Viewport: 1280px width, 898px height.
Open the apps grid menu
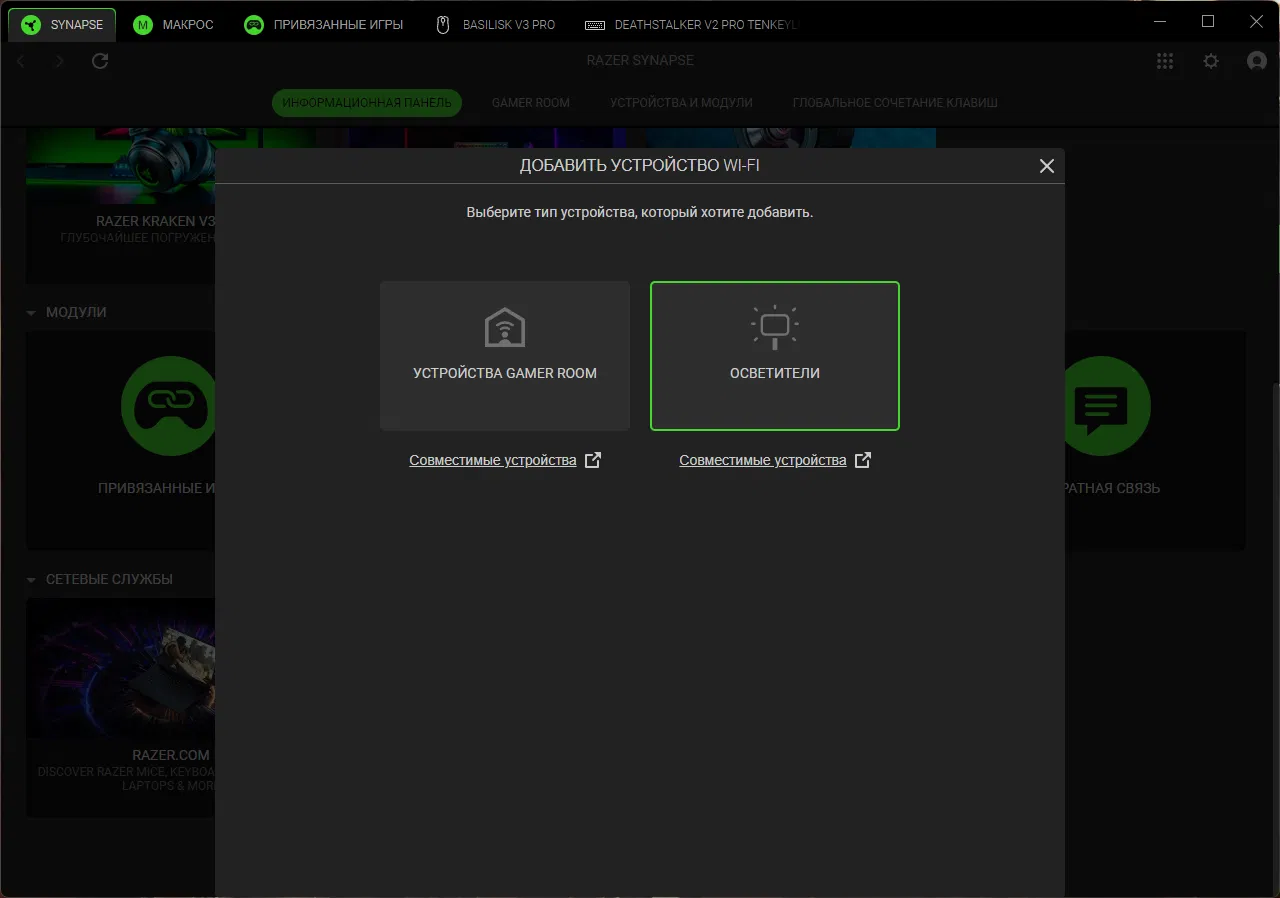[x=1165, y=61]
